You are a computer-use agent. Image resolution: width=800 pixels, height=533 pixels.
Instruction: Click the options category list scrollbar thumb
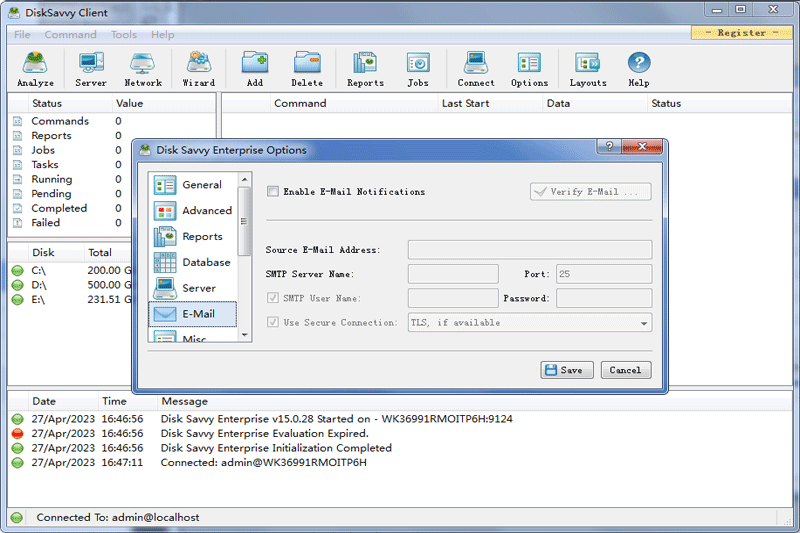tap(245, 221)
